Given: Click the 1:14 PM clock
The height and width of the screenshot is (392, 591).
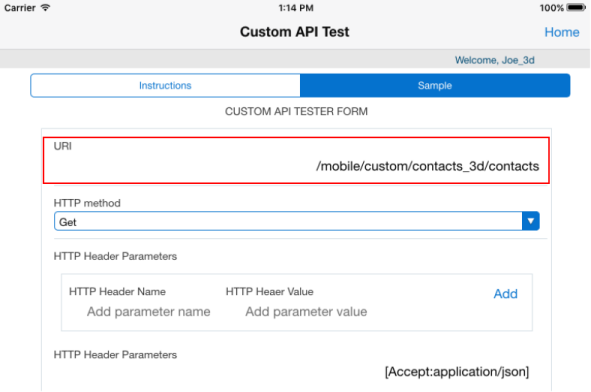Looking at the screenshot, I should (296, 8).
